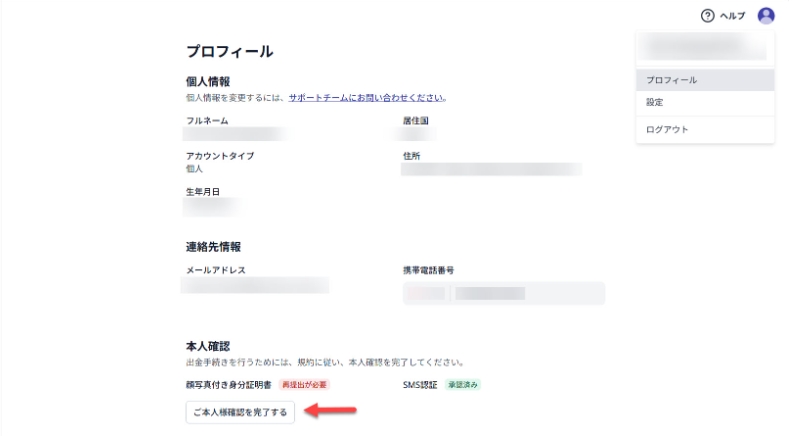Click the 連絡先情報 section heading
The image size is (797, 446).
pos(213,246)
